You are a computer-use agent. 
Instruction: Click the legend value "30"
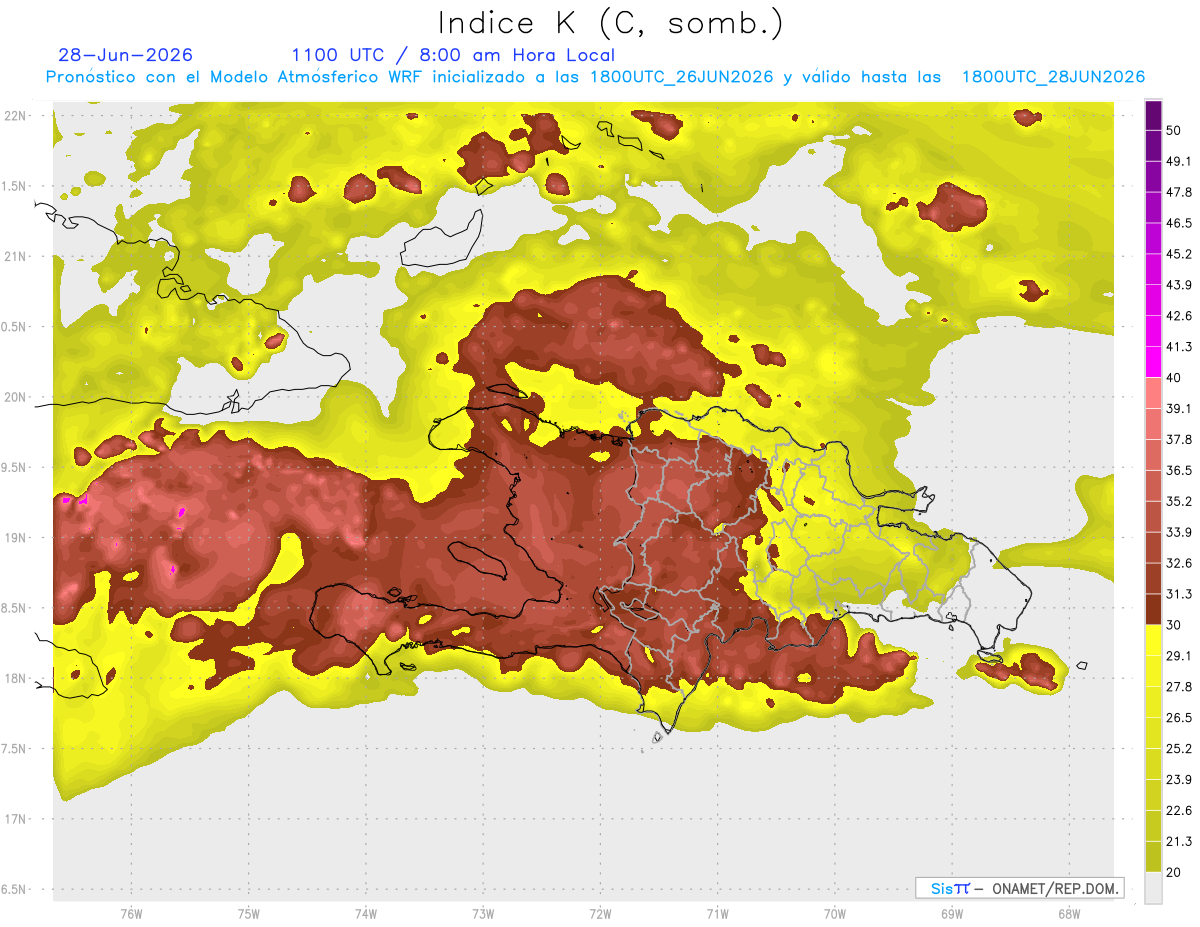[x=1176, y=625]
